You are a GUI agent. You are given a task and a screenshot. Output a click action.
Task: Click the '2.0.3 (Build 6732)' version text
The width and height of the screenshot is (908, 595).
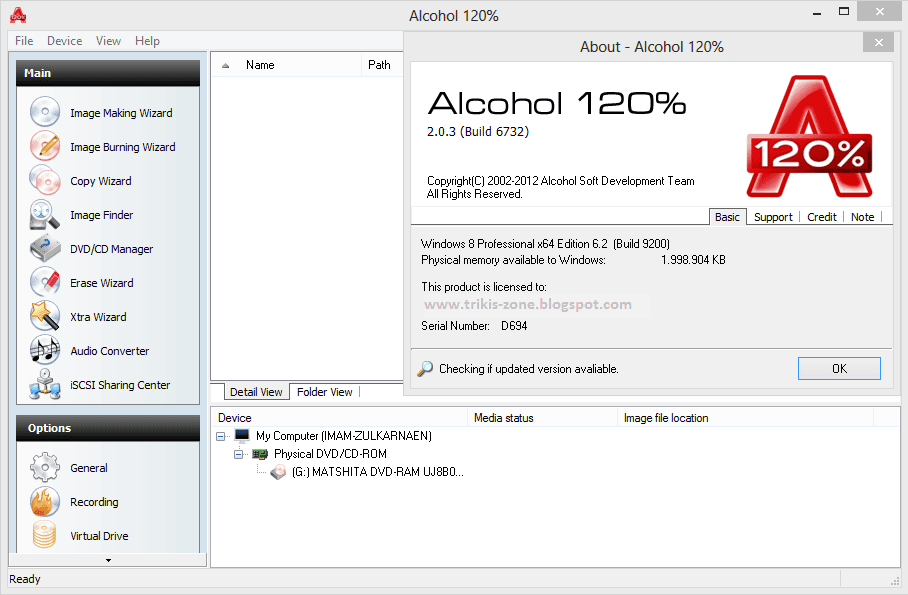478,132
